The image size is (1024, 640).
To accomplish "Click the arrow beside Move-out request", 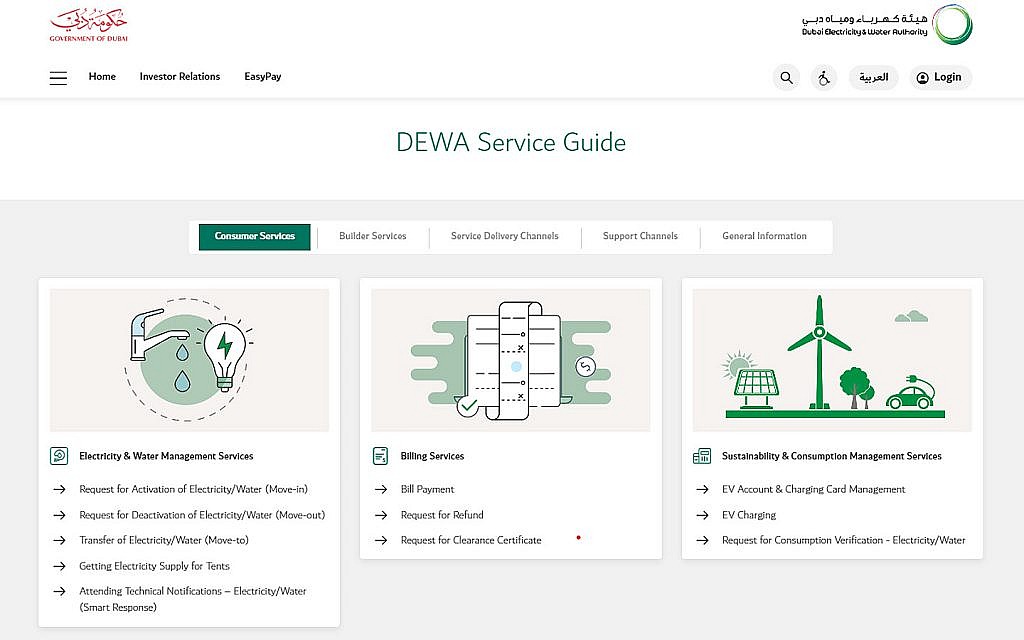I will click(x=59, y=515).
